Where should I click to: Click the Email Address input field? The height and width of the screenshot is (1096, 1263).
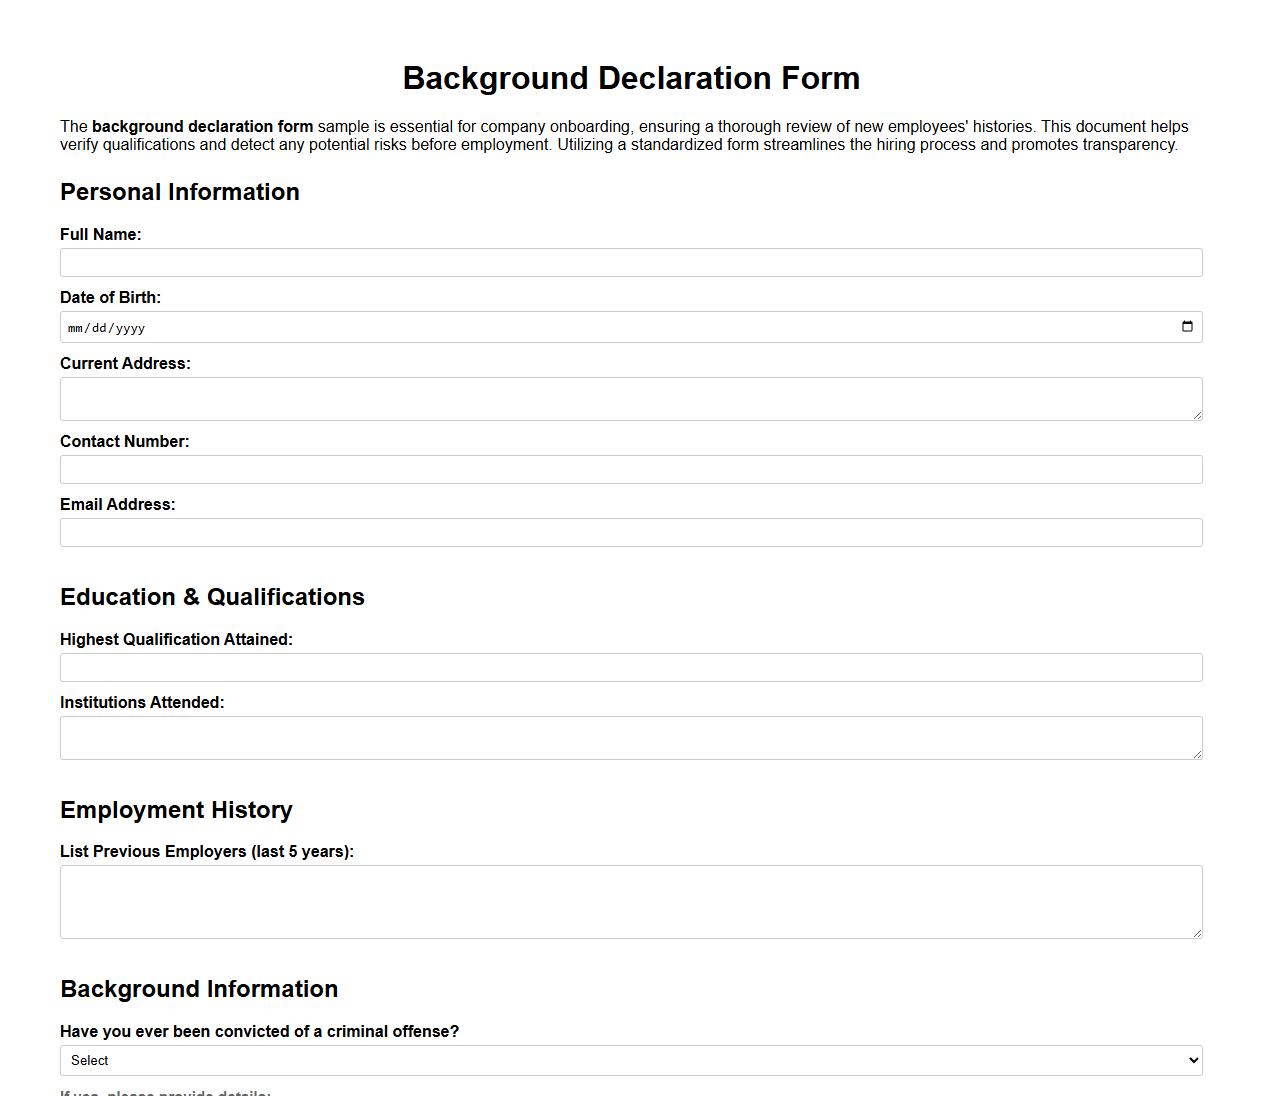(631, 532)
